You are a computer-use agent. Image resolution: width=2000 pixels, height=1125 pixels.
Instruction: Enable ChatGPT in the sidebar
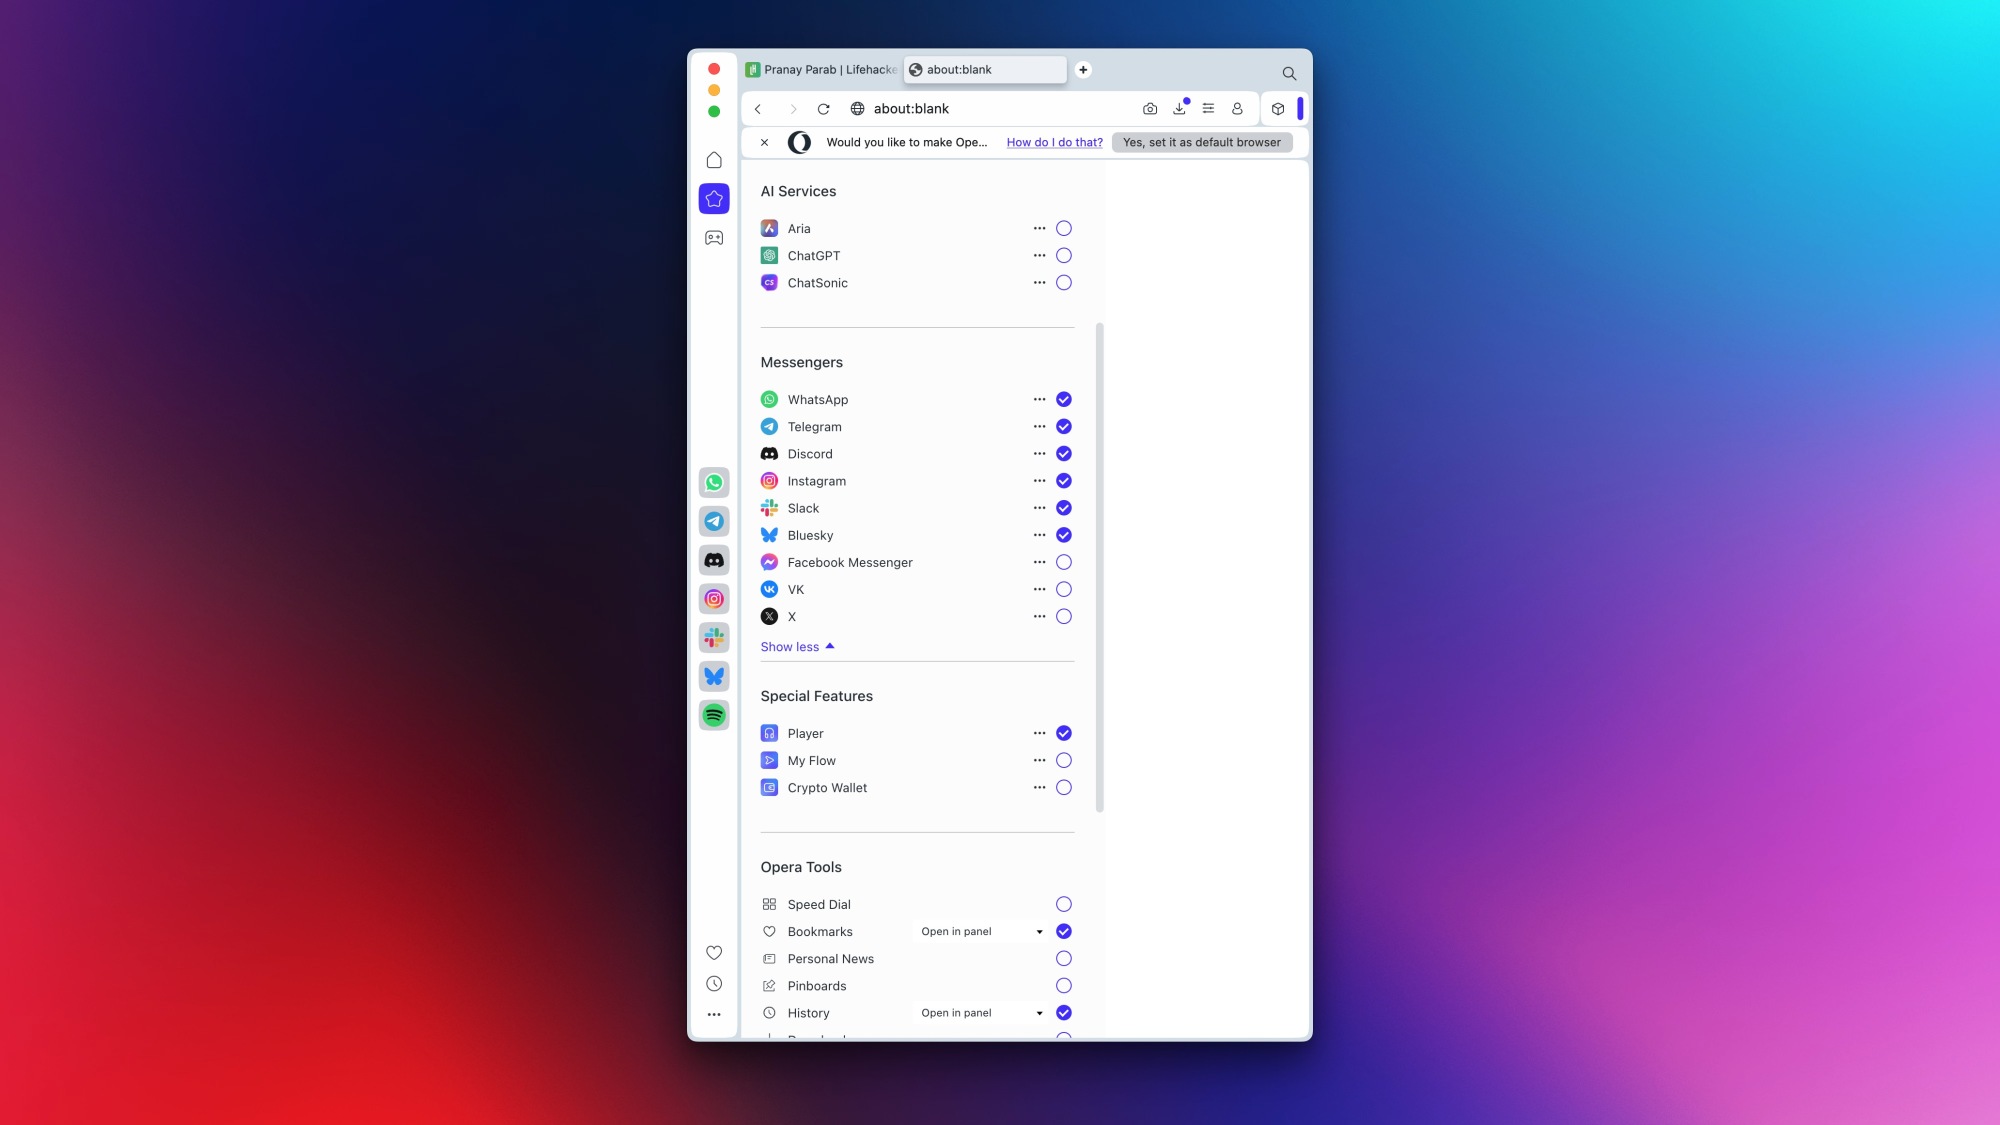tap(1064, 256)
